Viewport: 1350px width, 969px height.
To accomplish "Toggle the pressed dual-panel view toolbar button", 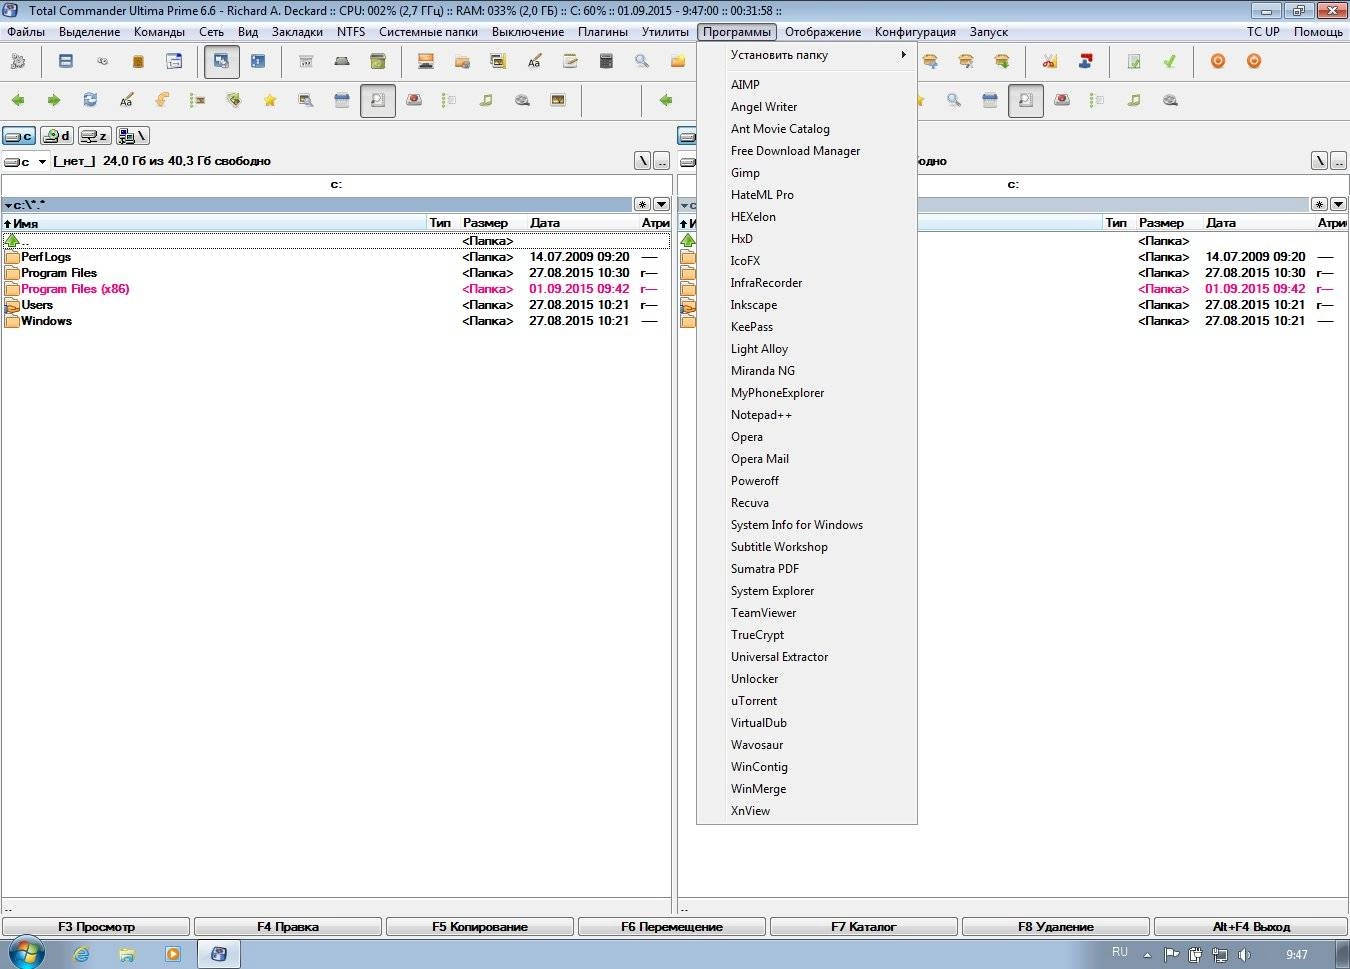I will coord(222,62).
